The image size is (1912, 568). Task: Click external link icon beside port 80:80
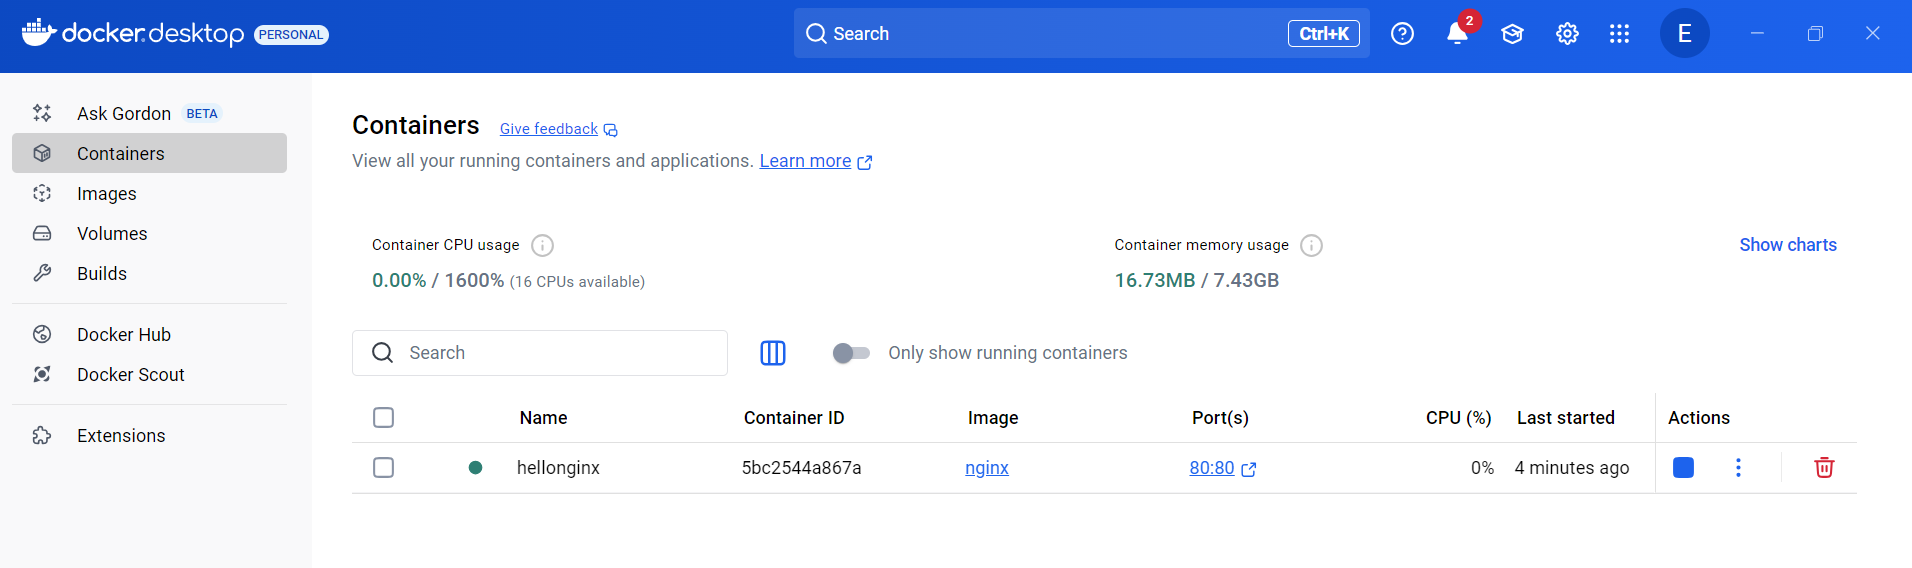[x=1249, y=469]
